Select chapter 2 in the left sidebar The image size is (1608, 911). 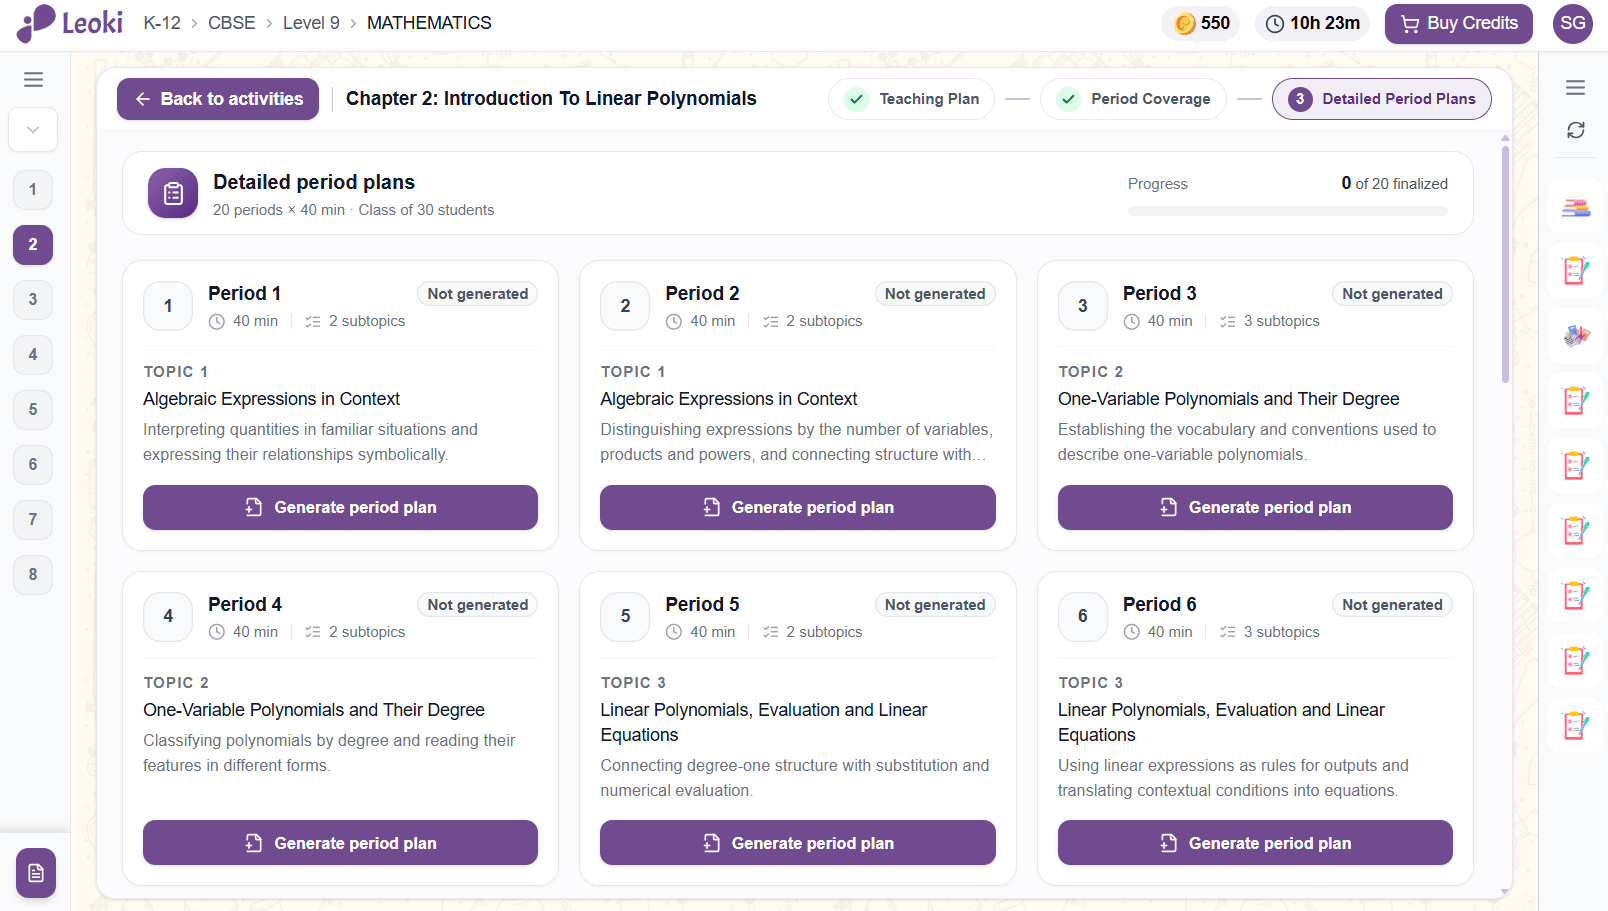(33, 245)
